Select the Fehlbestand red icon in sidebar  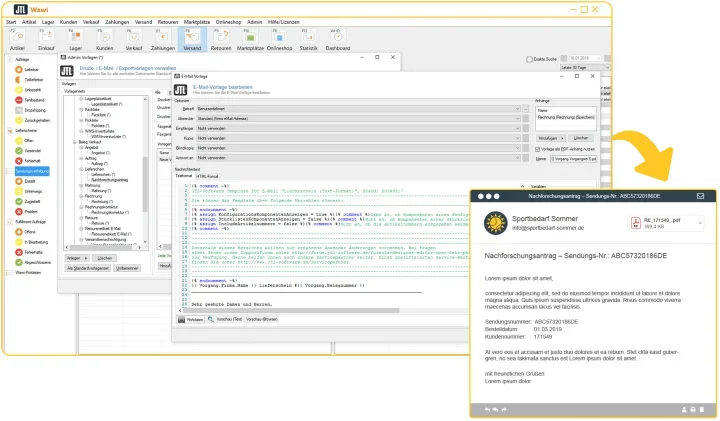(19, 100)
